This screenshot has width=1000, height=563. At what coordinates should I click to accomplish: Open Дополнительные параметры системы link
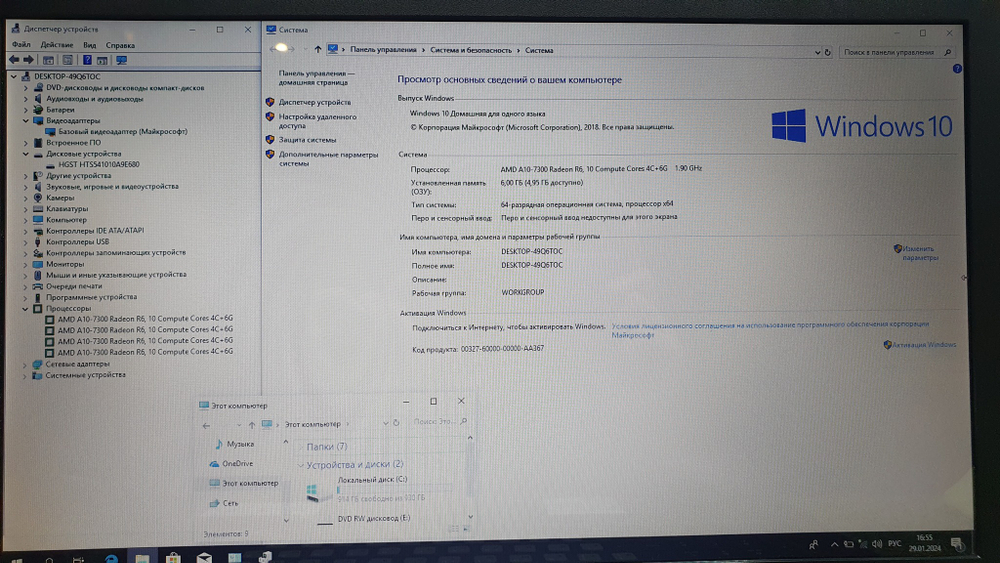pos(328,159)
